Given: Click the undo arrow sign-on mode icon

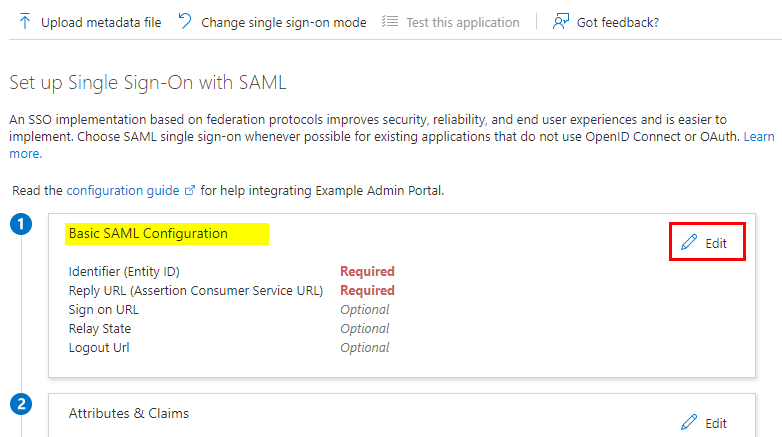Looking at the screenshot, I should pyautogui.click(x=185, y=21).
